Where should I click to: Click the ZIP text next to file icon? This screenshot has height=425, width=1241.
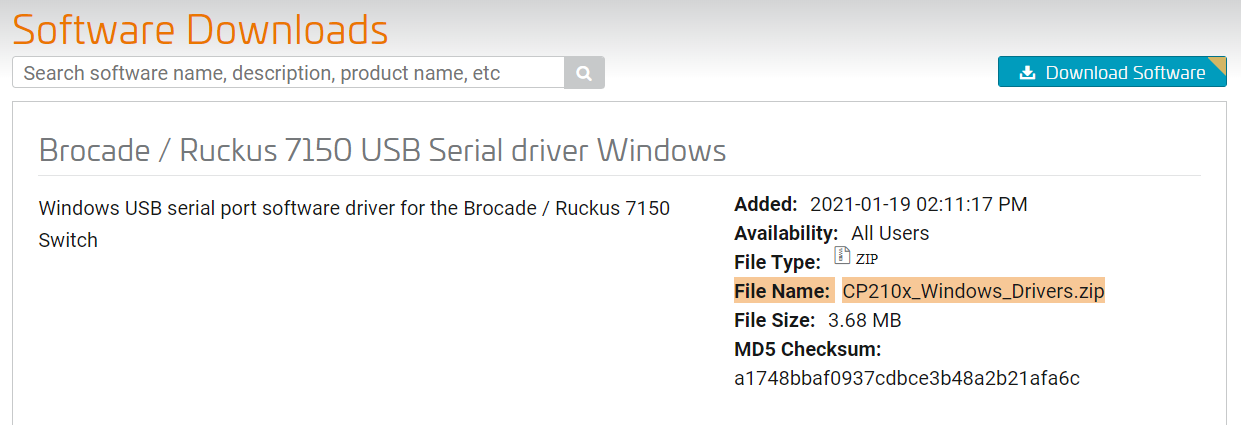(866, 260)
